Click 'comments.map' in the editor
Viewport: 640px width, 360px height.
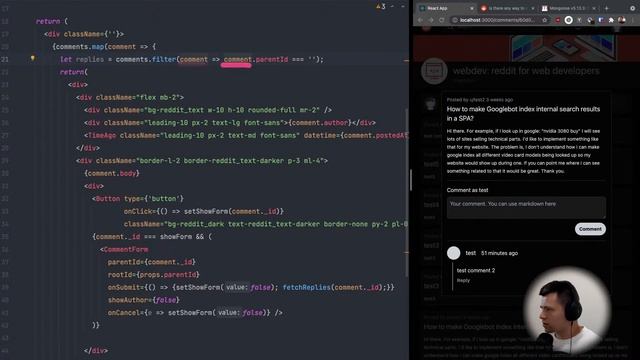(80, 47)
